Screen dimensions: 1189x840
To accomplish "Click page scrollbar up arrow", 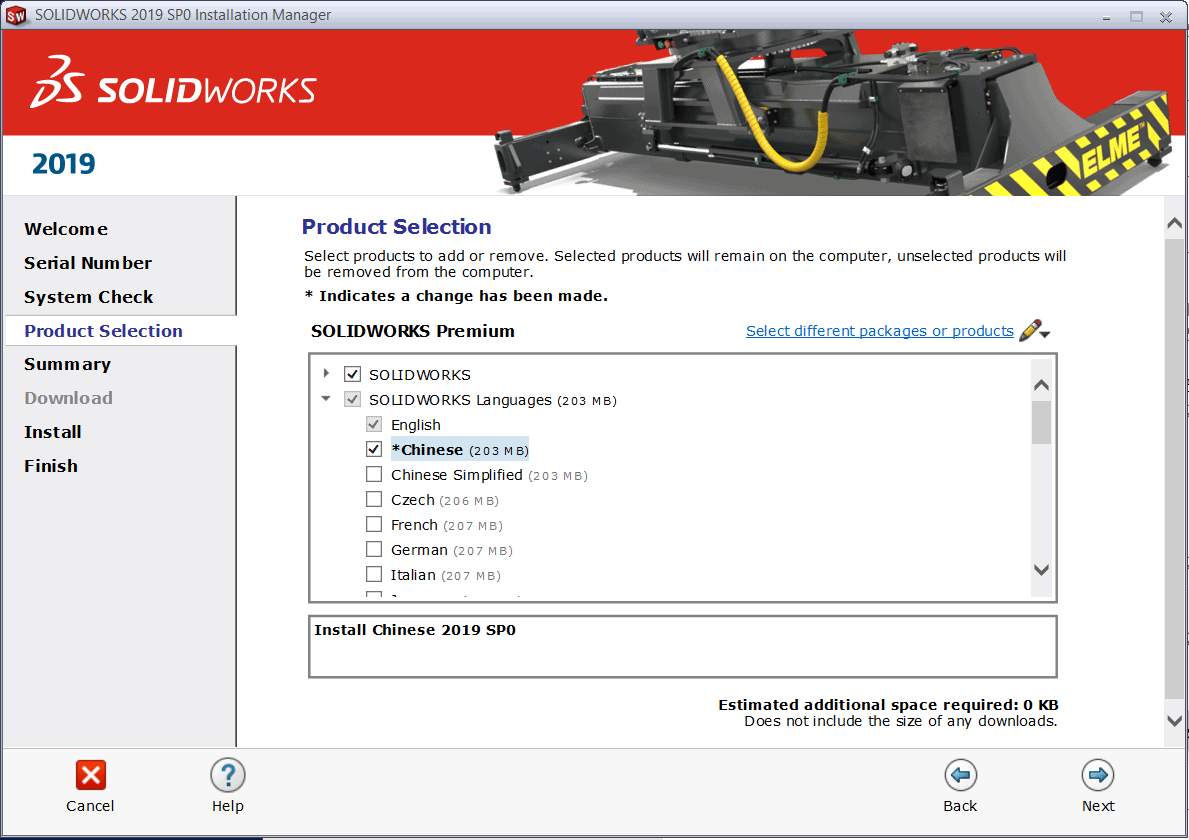I will tap(1174, 223).
